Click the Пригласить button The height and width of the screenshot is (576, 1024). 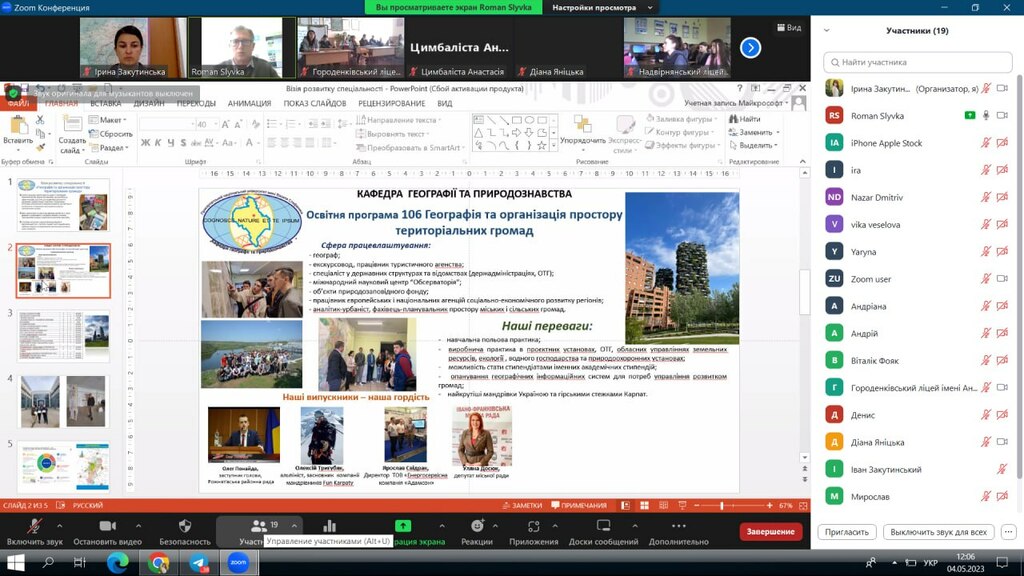coord(846,532)
